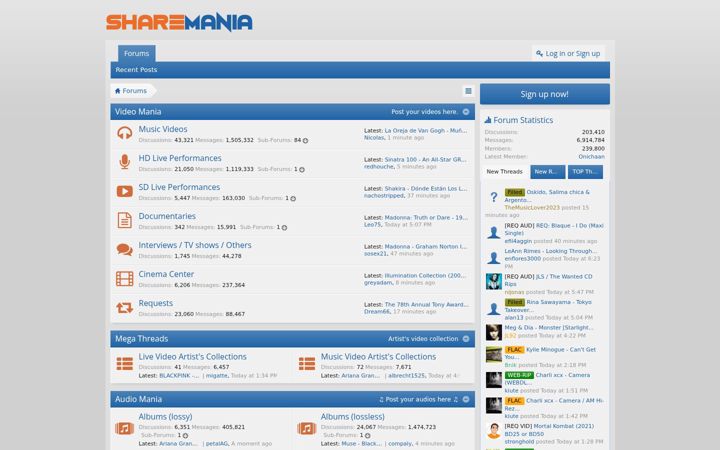Switch to the TOP Th... tab

tap(585, 172)
